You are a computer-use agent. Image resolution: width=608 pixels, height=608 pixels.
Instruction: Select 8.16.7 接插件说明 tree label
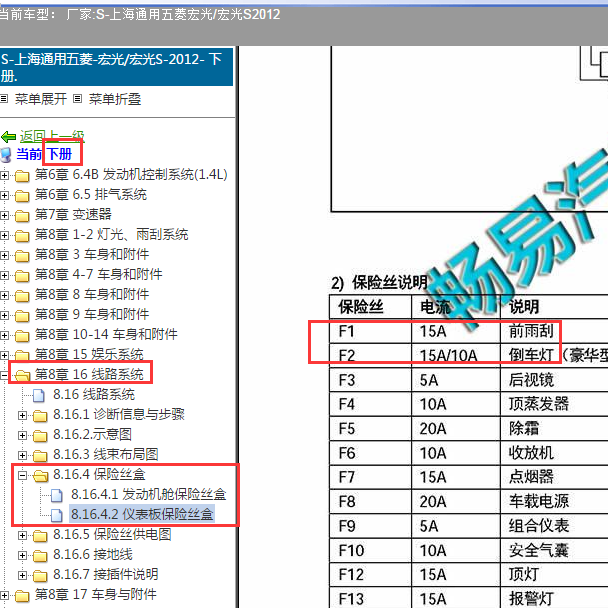tap(105, 574)
